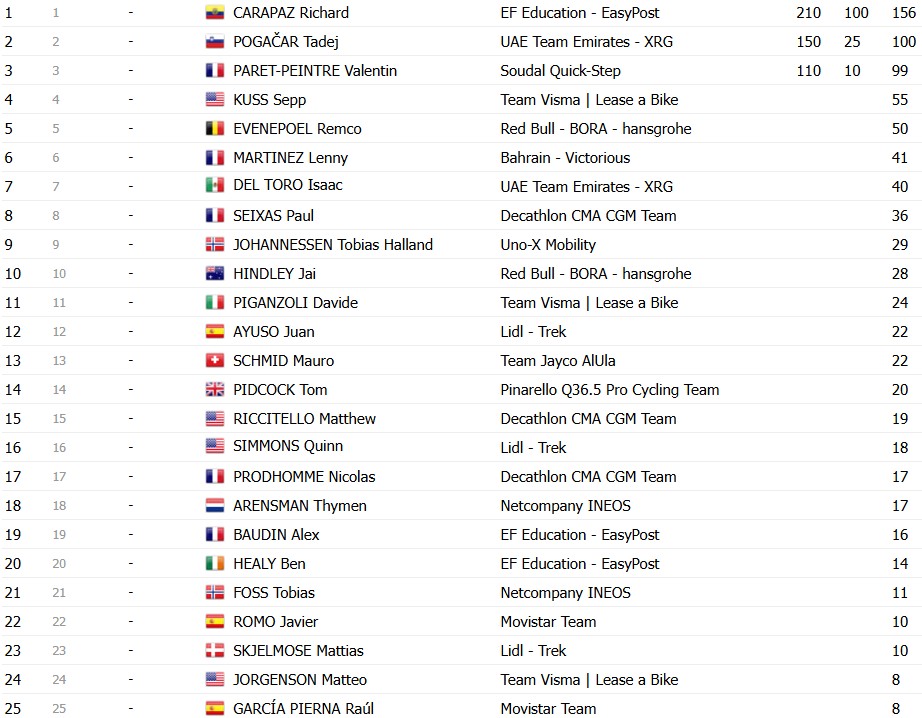Click points value 99 in PARET-PEINTRE row
Image resolution: width=922 pixels, height=718 pixels.
(900, 71)
